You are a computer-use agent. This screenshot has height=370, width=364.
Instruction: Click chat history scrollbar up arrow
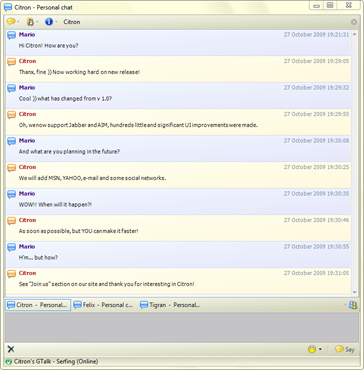pyautogui.click(x=355, y=33)
